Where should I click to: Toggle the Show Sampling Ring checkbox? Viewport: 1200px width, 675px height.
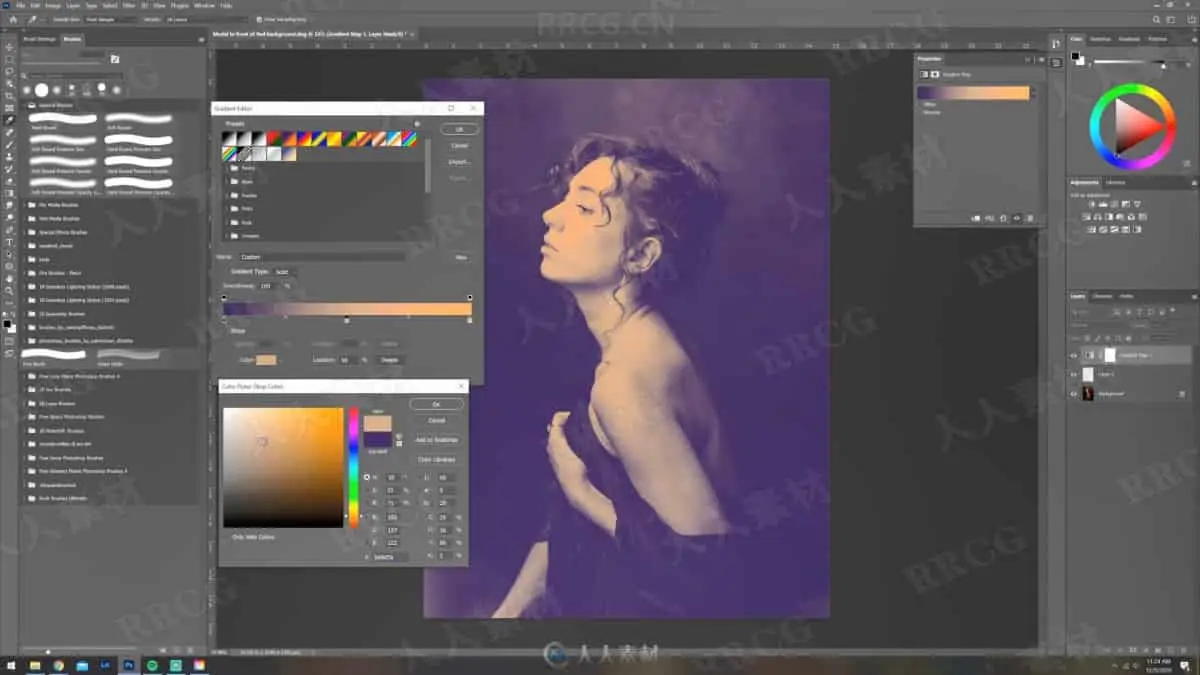(259, 19)
